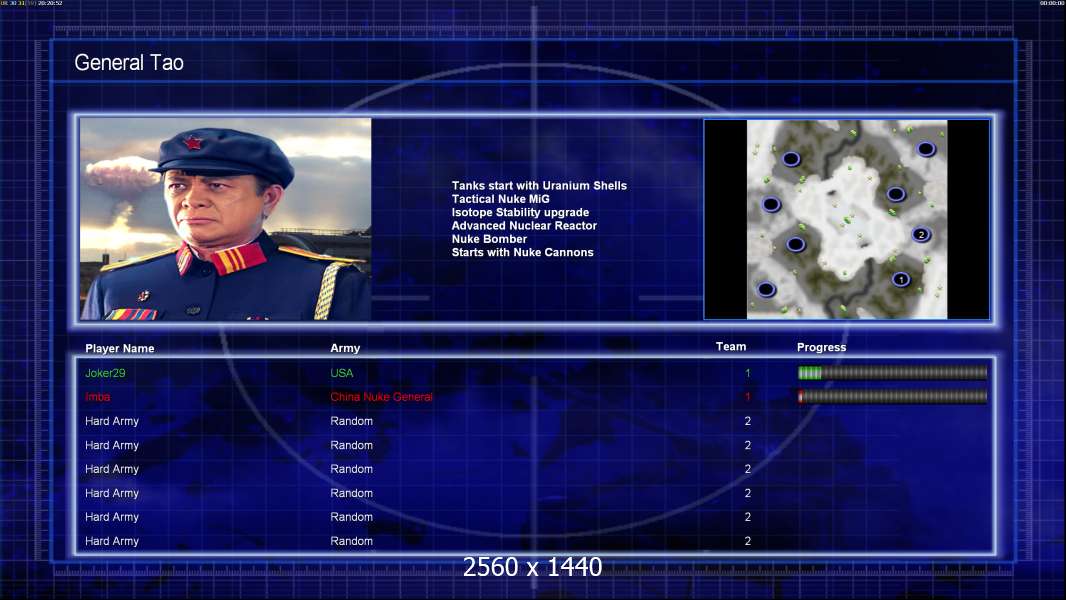Click the 'Nuke Bomber' line

489,239
